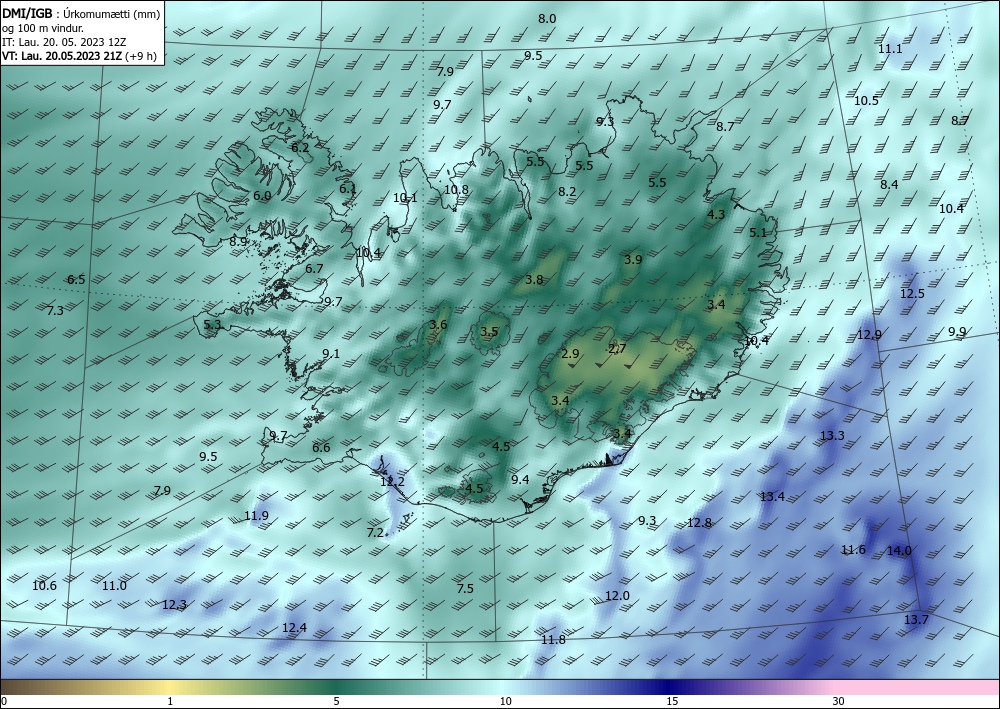Click the 12.8 value on the map

699,523
